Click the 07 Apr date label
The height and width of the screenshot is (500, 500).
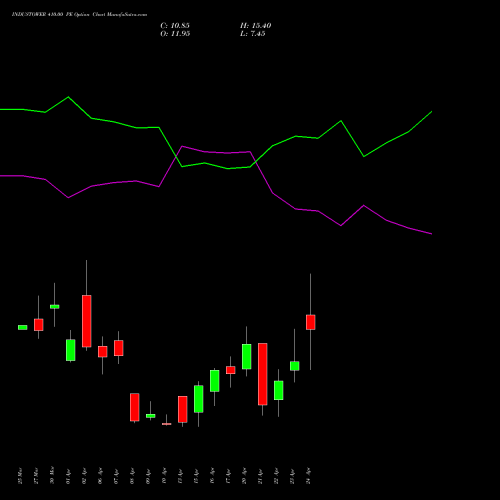click(116, 477)
